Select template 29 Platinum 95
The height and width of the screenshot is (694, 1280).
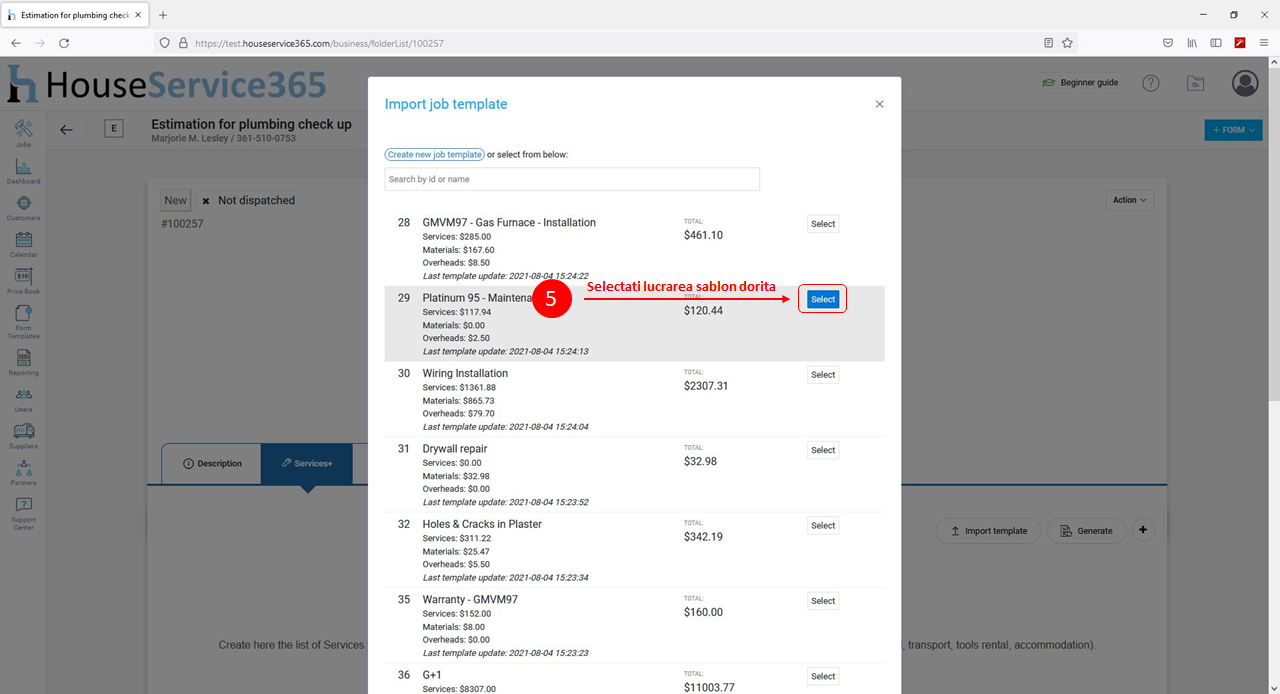click(823, 299)
